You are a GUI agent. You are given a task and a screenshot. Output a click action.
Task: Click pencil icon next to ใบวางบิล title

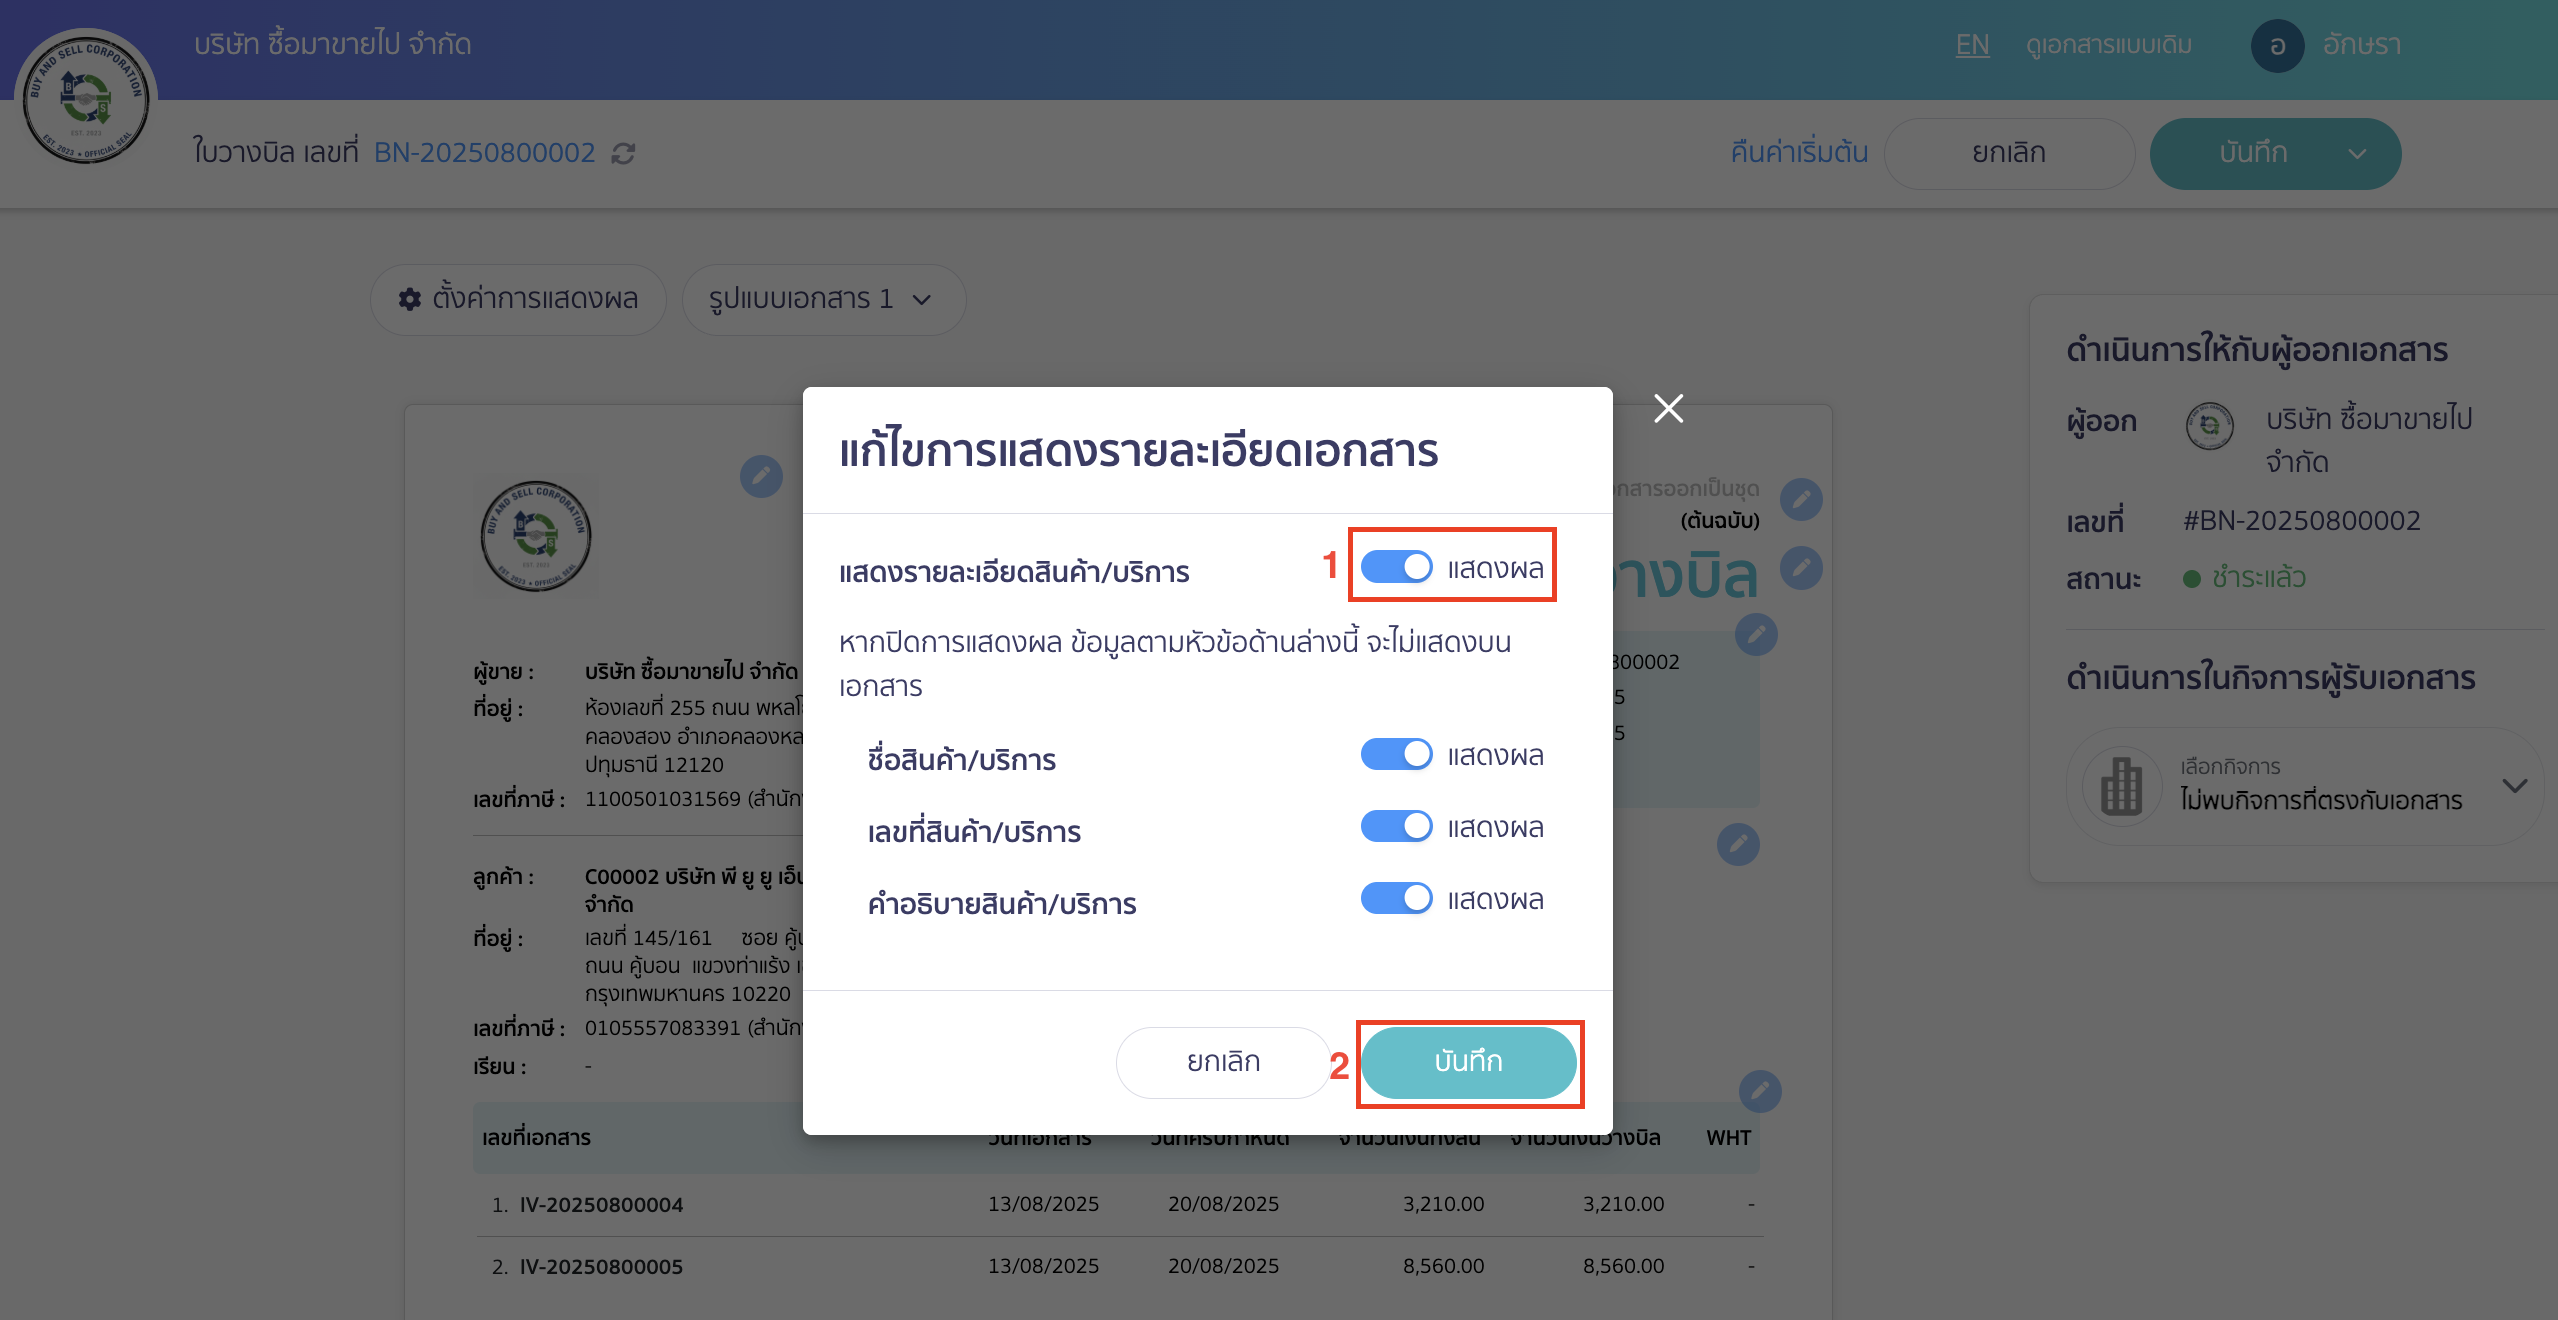[1800, 568]
